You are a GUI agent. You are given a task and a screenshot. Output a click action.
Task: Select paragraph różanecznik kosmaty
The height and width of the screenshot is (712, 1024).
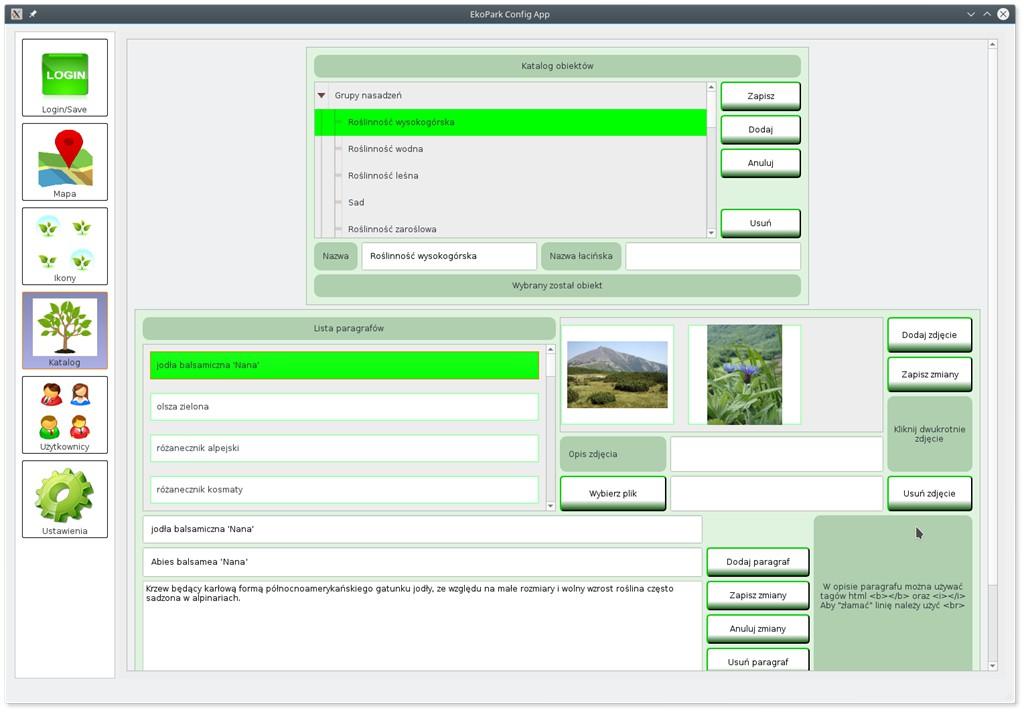tap(344, 489)
